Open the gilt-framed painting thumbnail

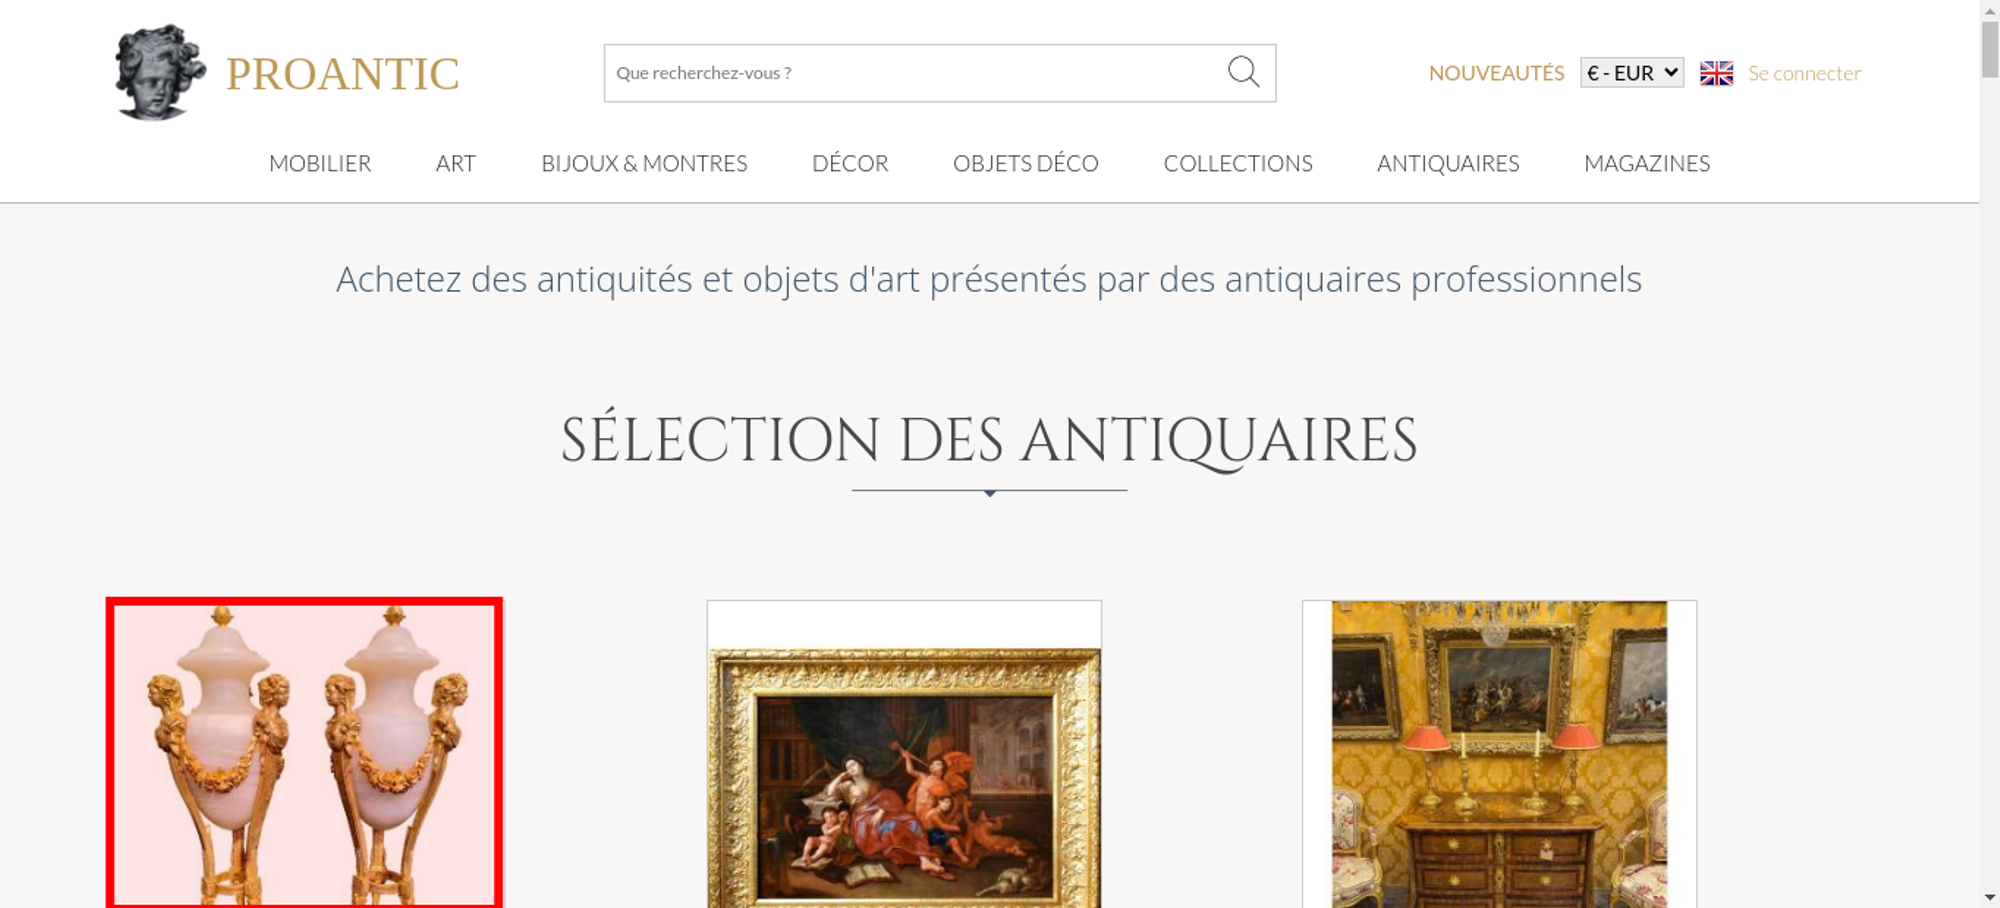pyautogui.click(x=904, y=755)
